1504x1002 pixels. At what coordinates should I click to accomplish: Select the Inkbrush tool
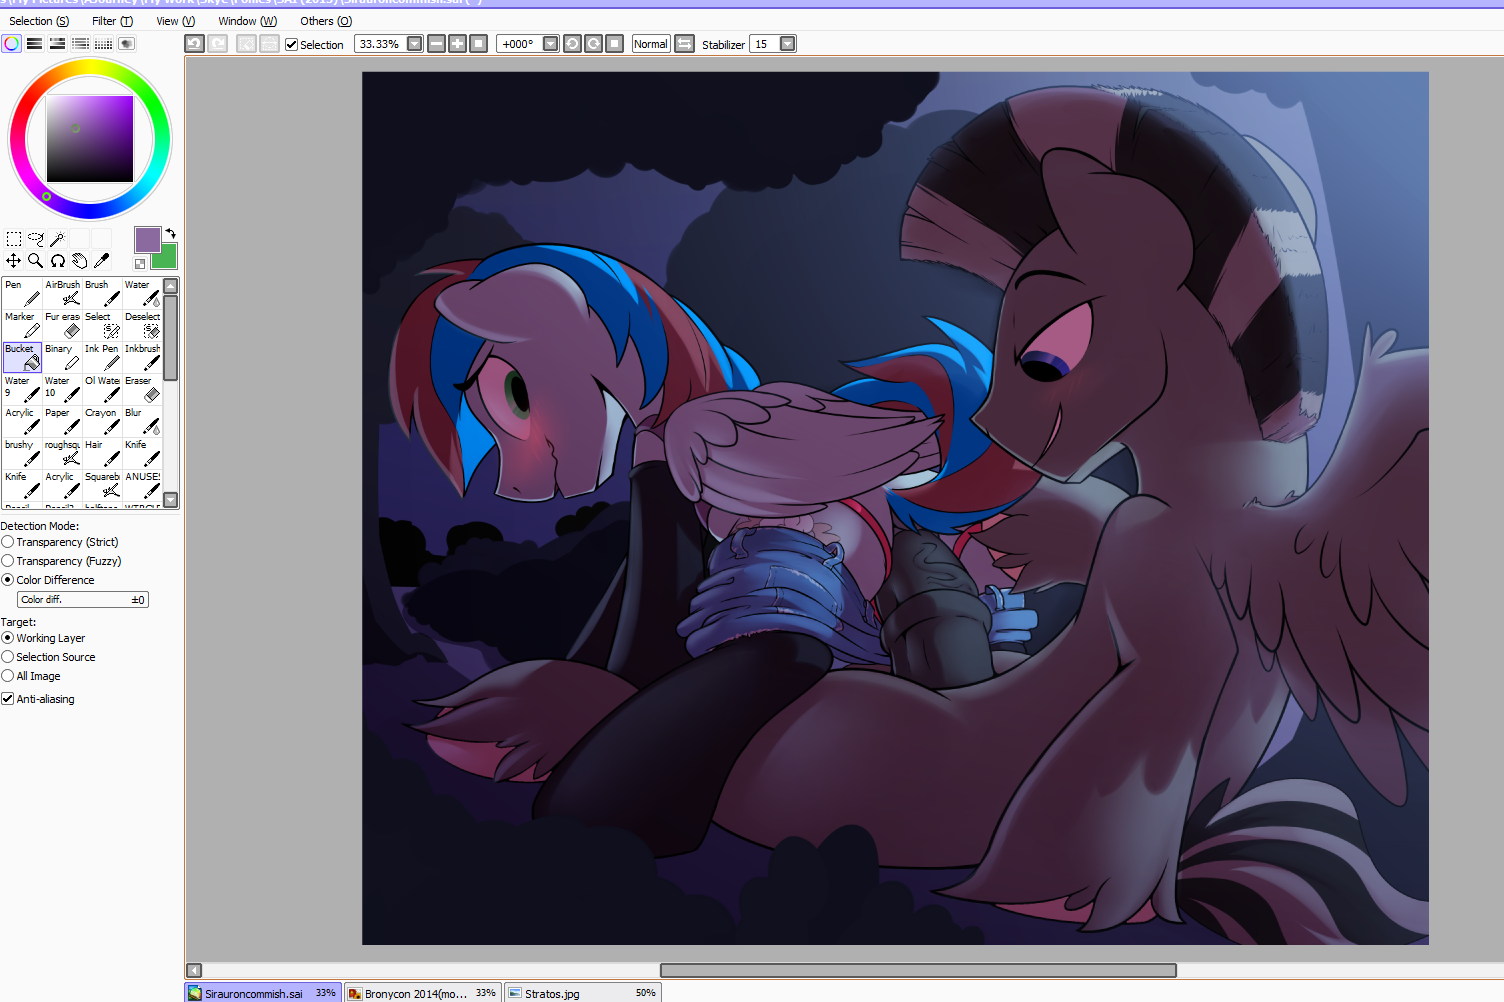[142, 357]
